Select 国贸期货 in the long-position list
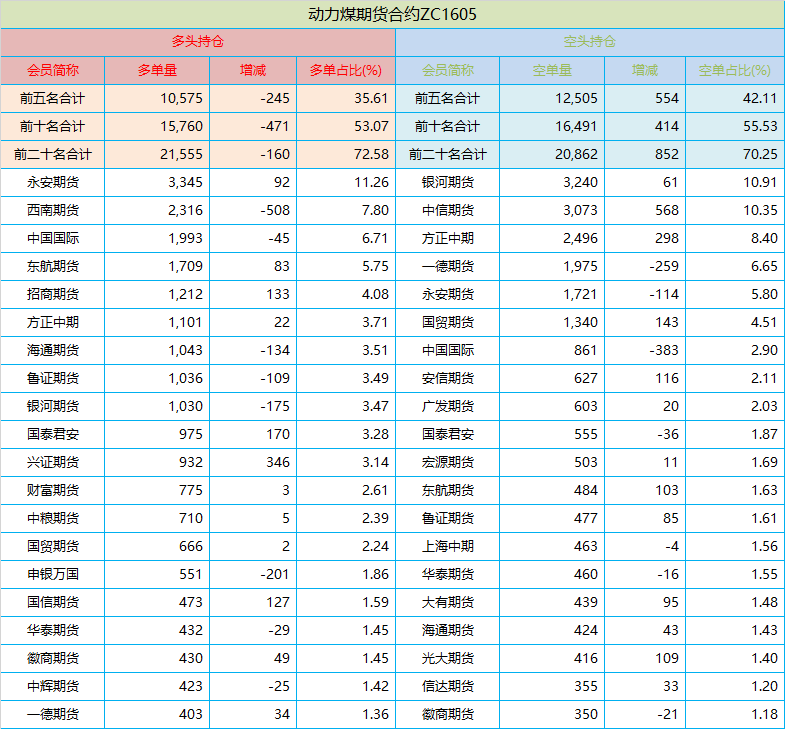 point(53,546)
